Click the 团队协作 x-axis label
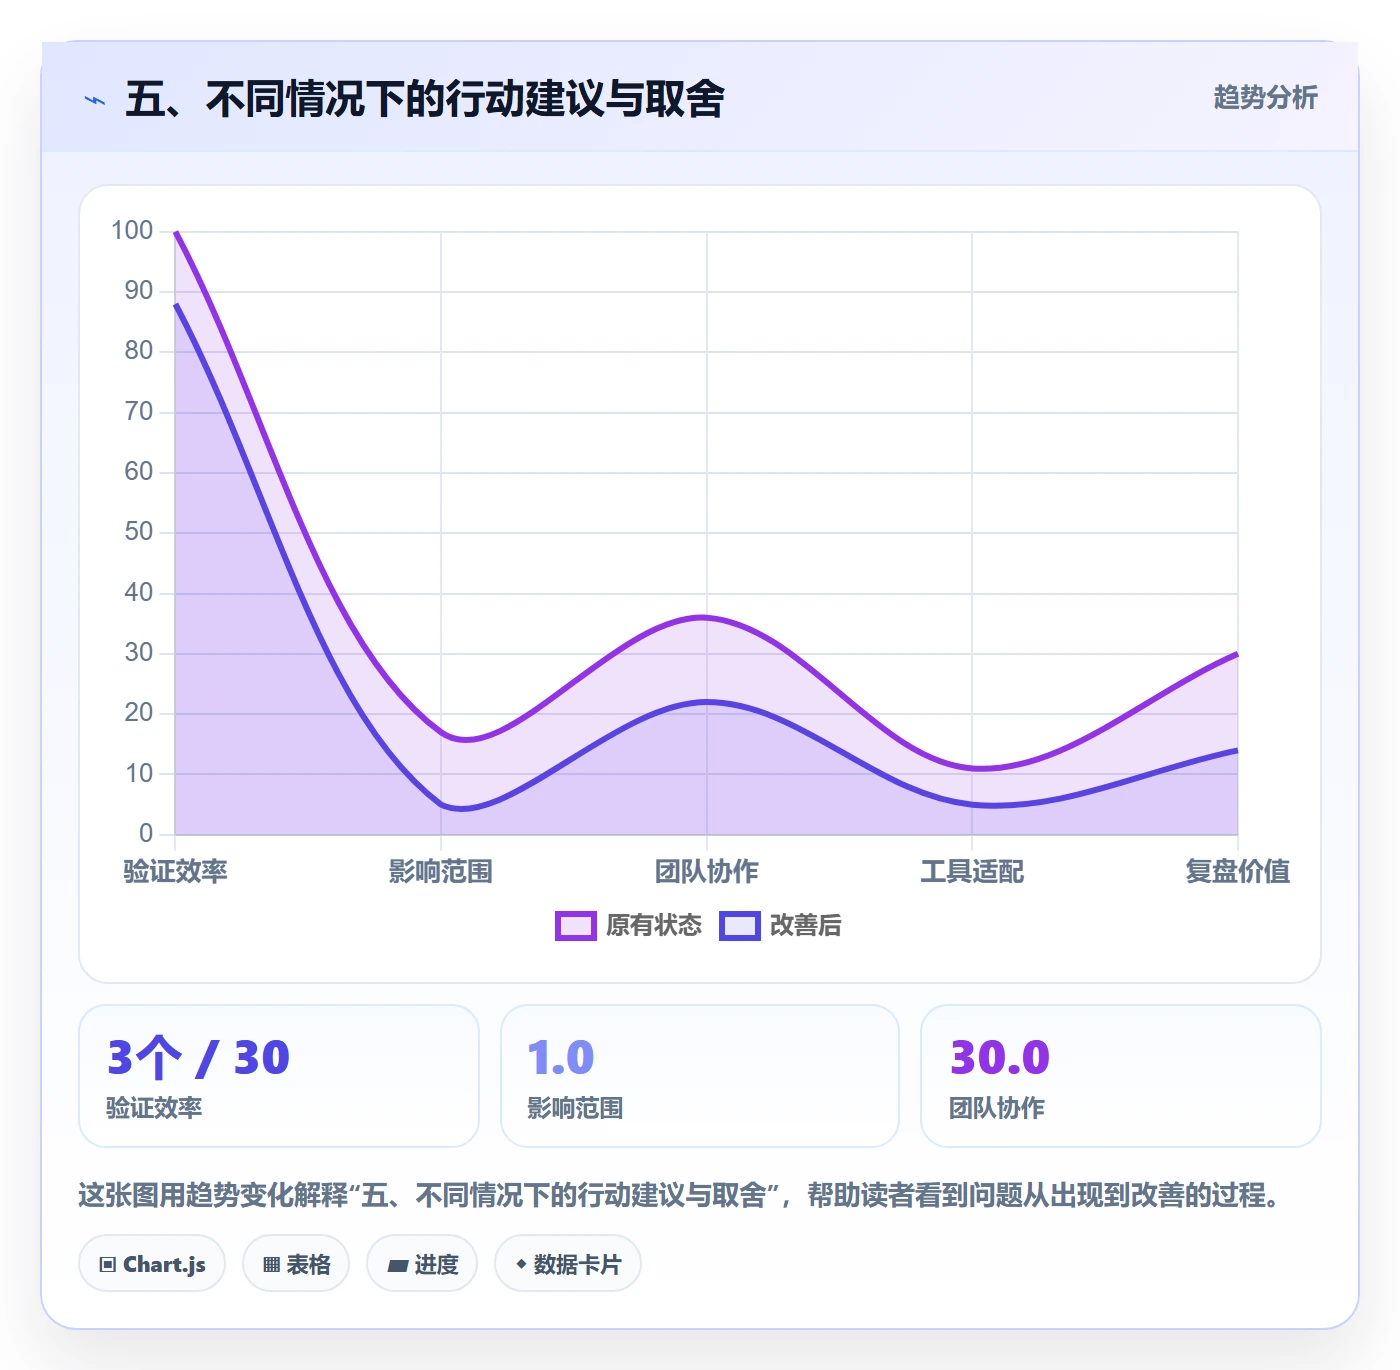This screenshot has width=1400, height=1370. 707,872
